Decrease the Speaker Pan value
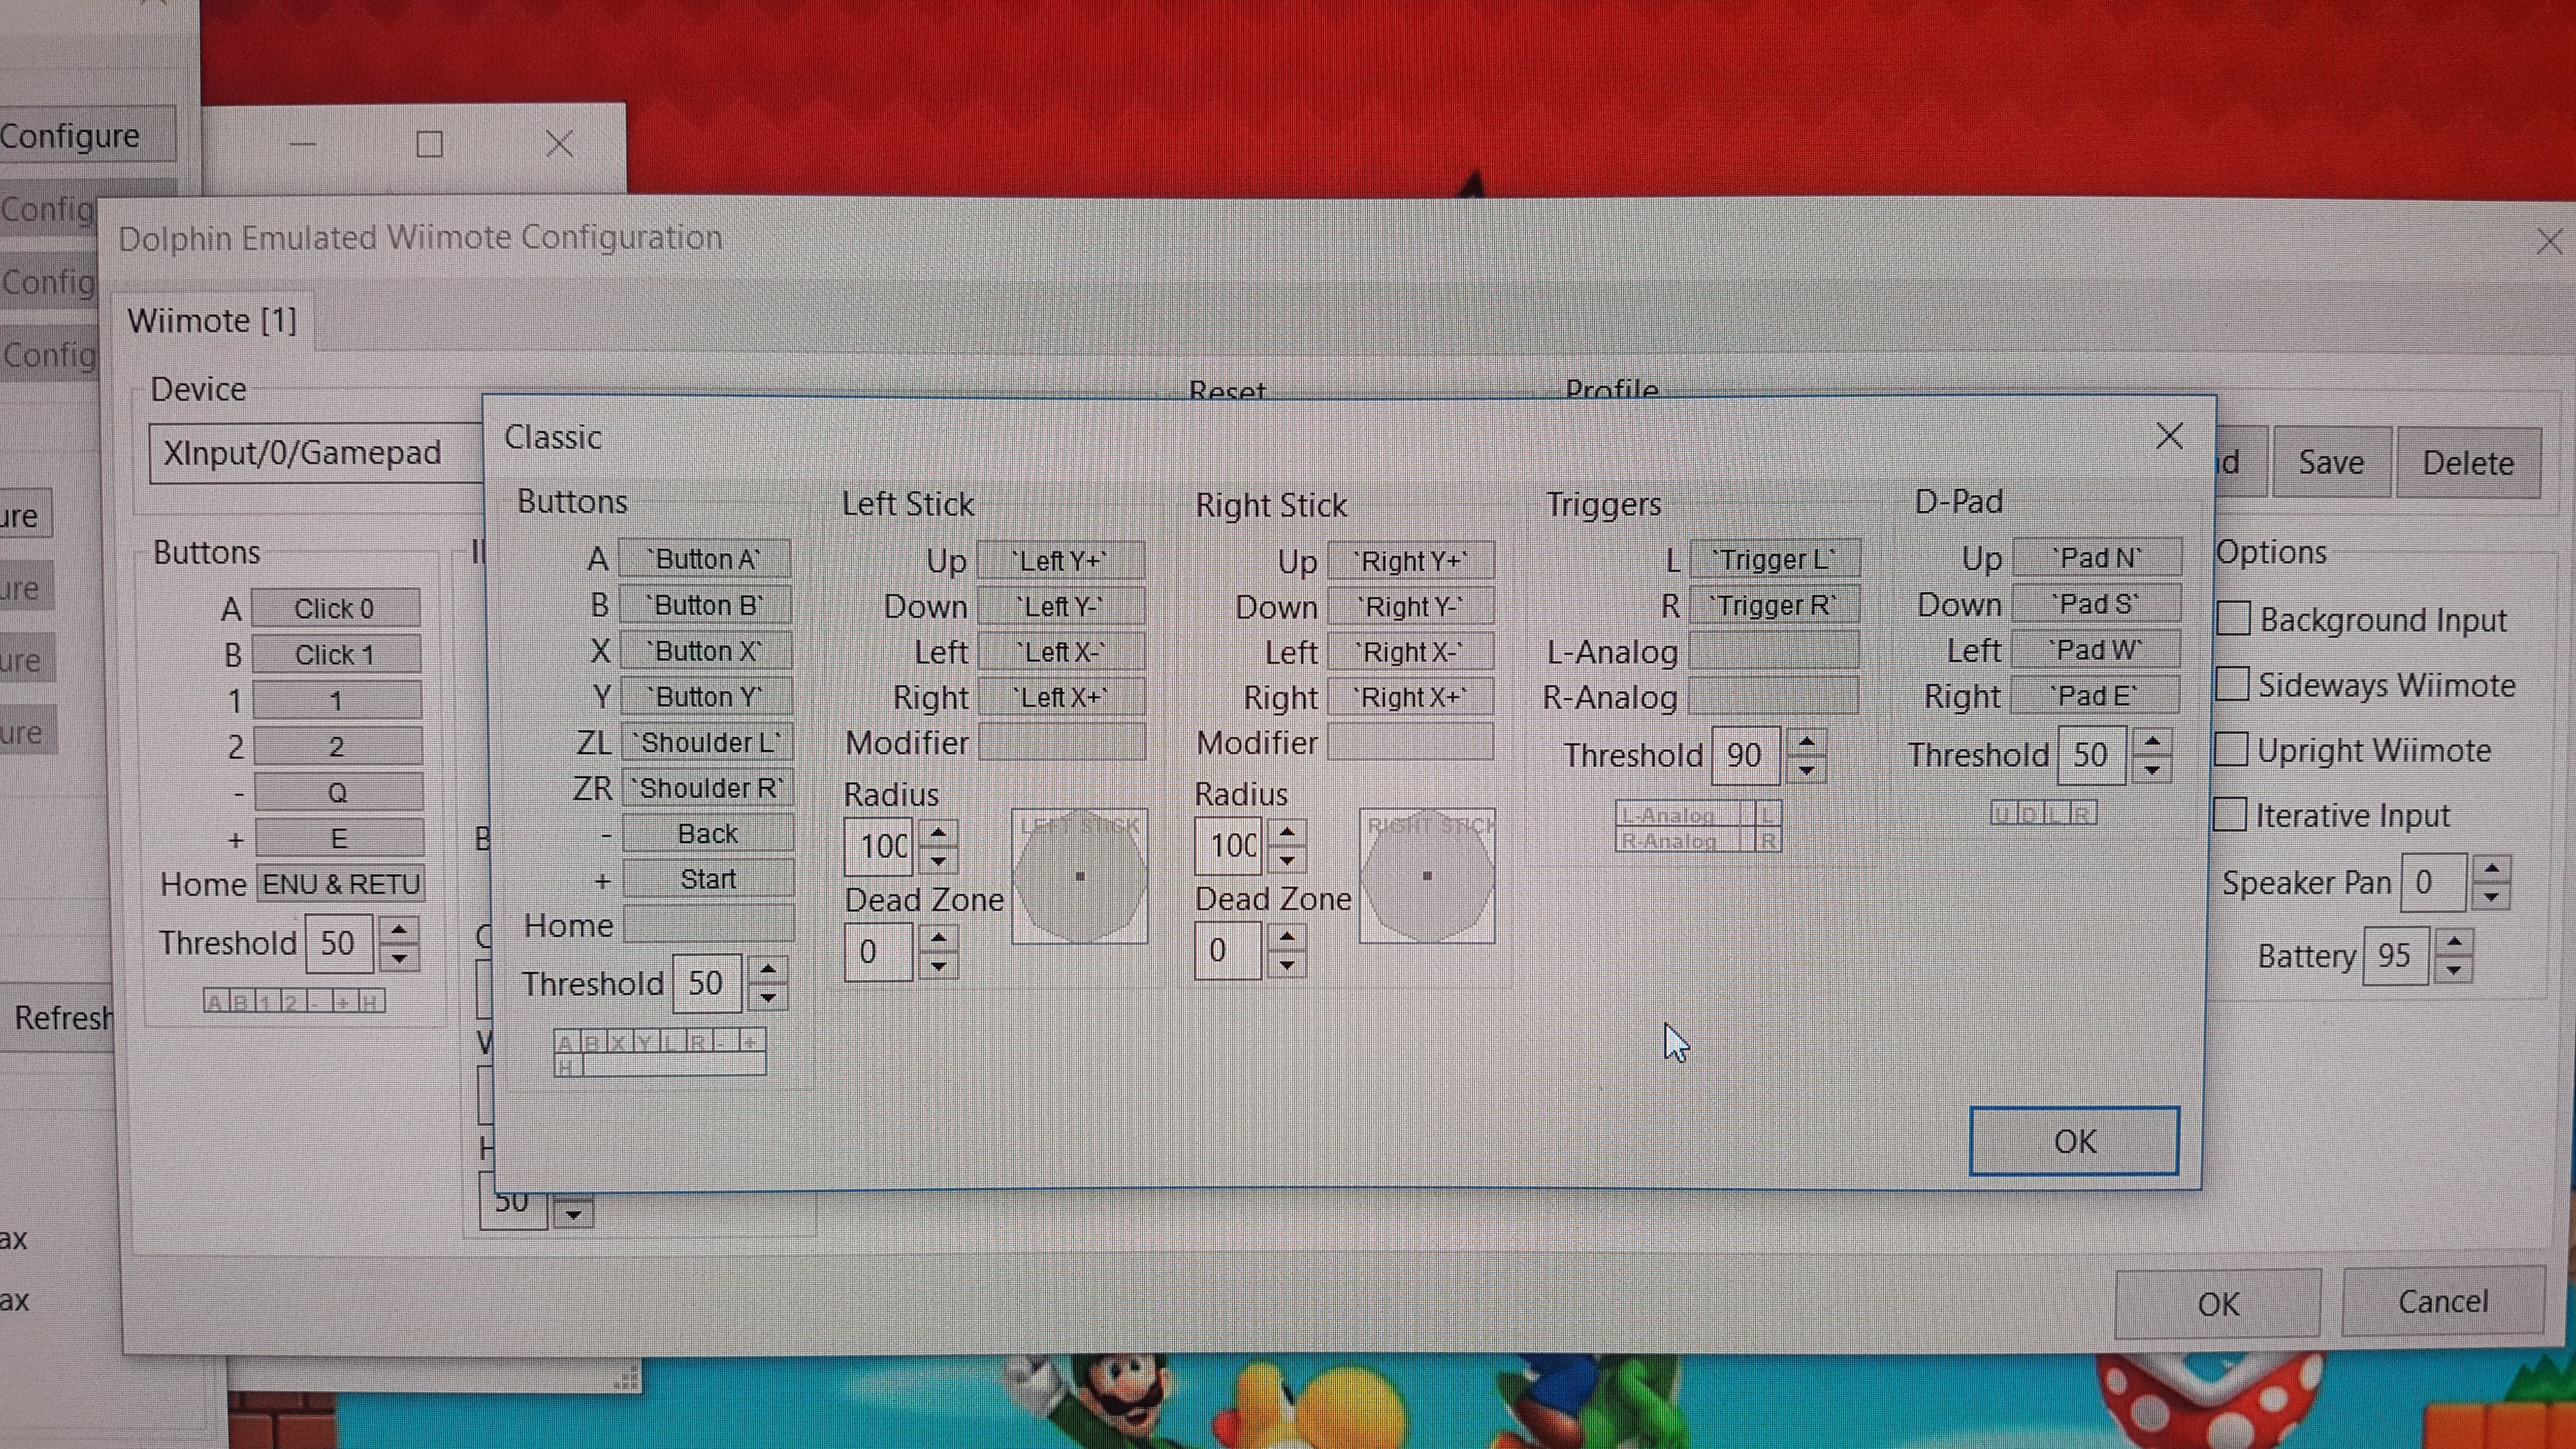 [2491, 896]
